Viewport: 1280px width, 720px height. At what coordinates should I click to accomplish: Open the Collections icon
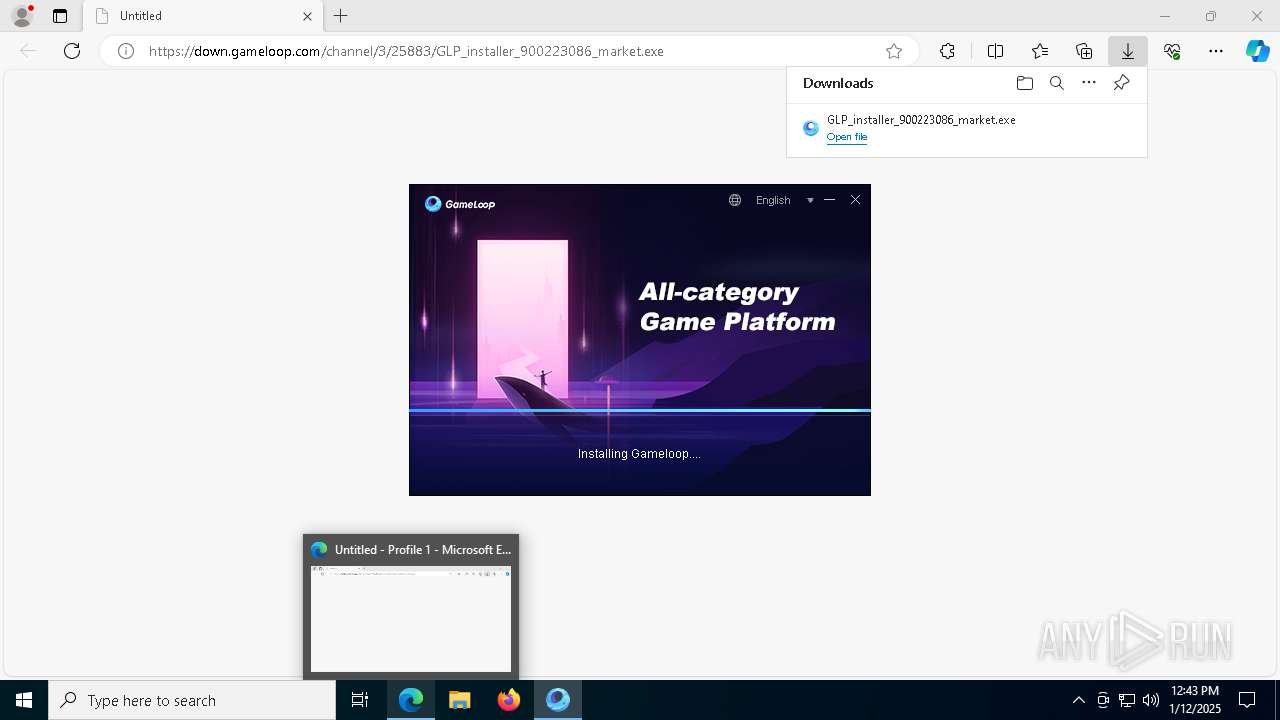click(x=1084, y=51)
